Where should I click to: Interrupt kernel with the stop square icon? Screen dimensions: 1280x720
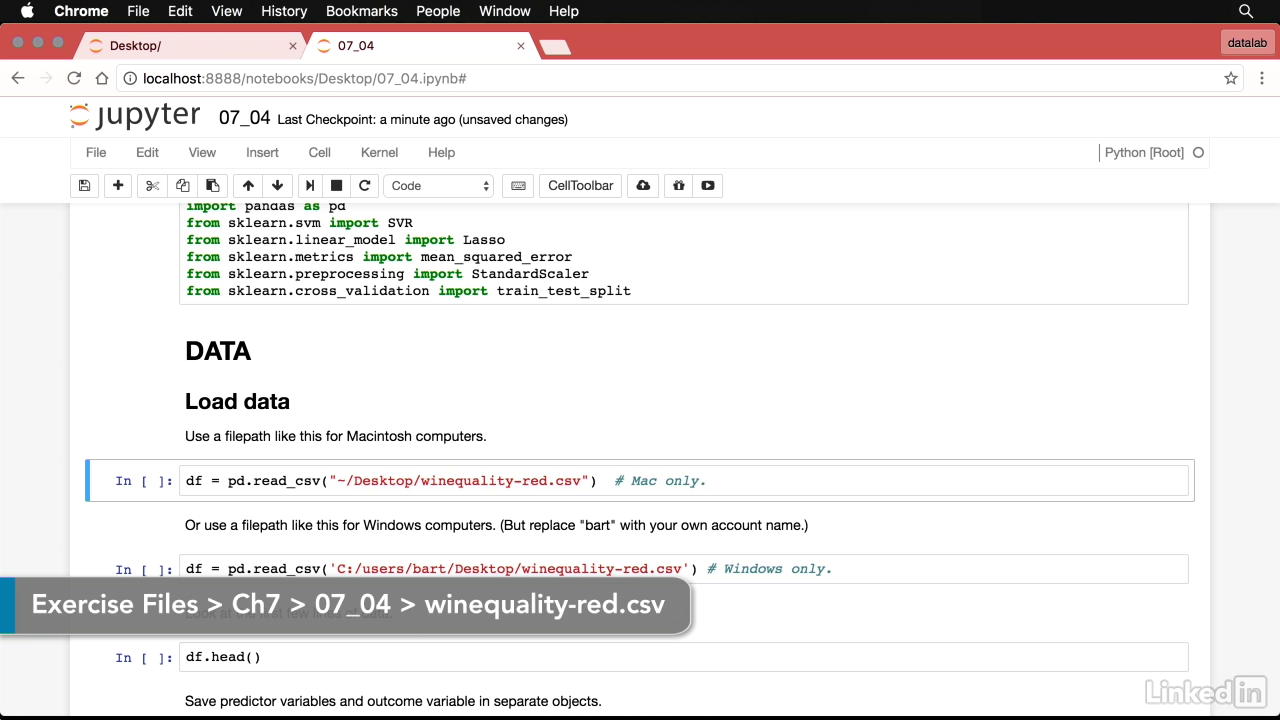337,186
